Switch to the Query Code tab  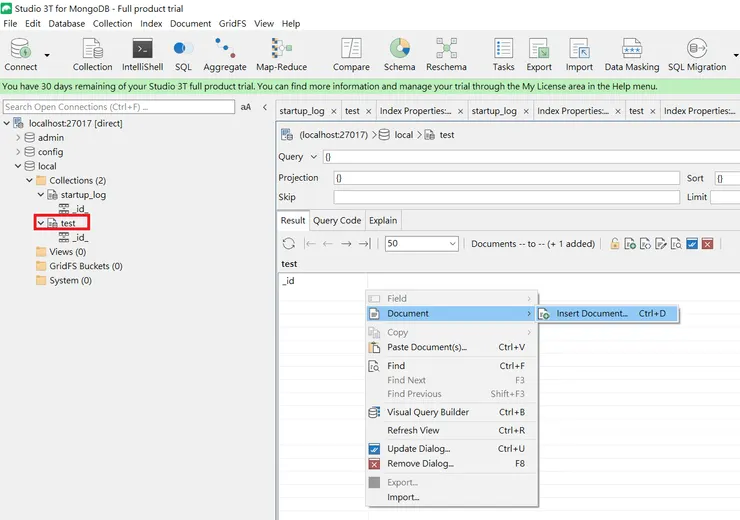pos(337,220)
